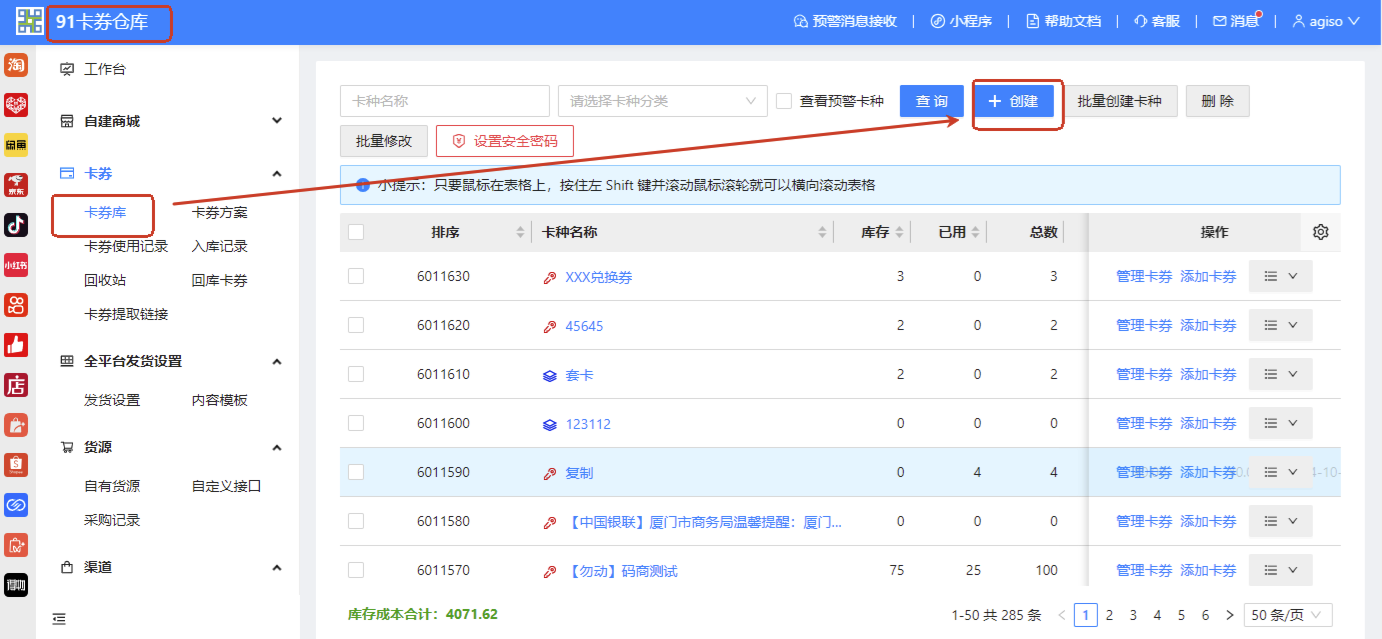
Task: Open the Douyin (TikTok) platform icon
Action: pos(16,224)
